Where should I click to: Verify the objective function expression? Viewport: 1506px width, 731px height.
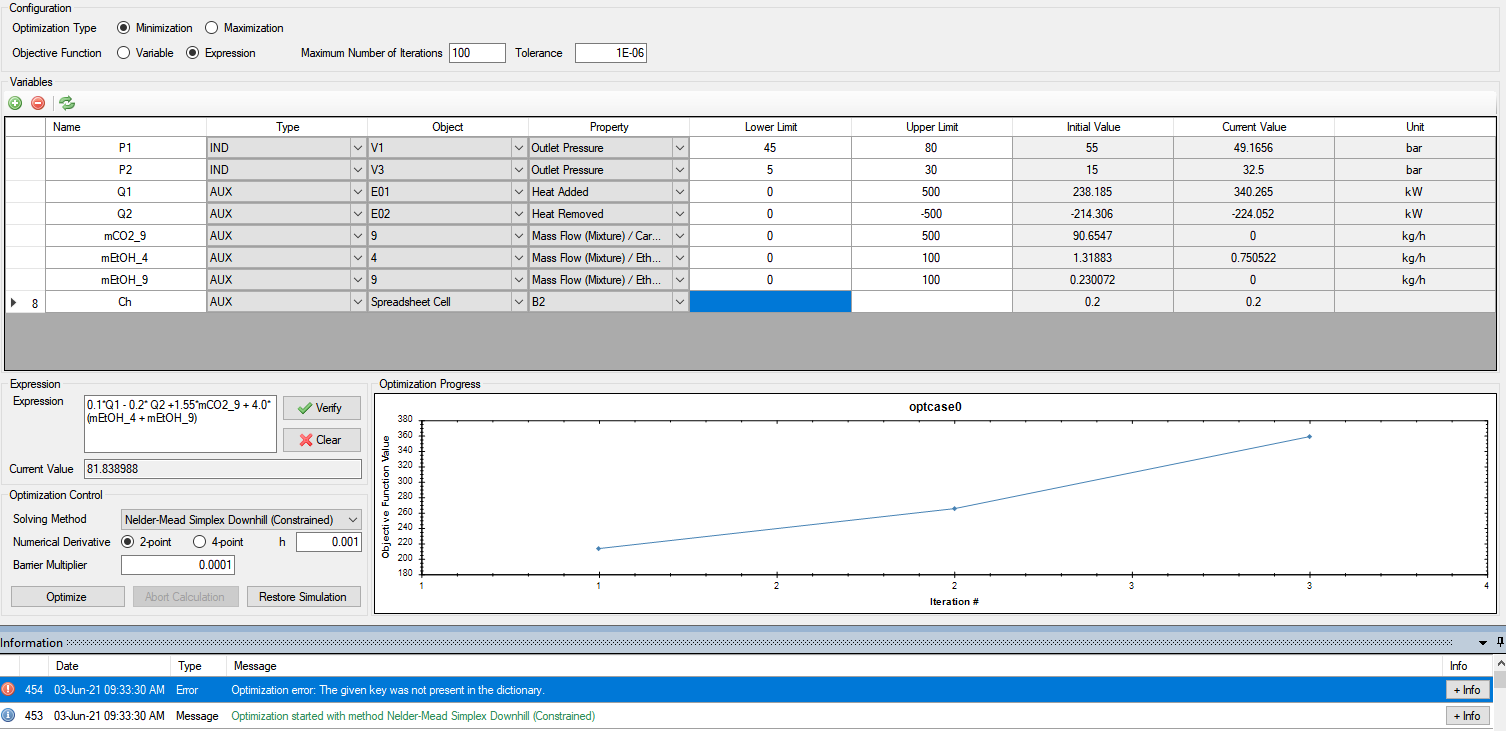point(321,408)
